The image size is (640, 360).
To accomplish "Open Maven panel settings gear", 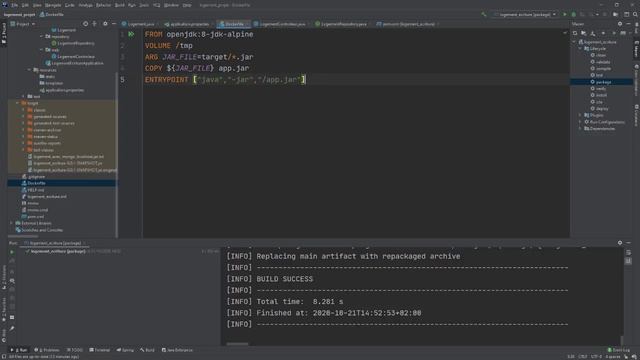I will pyautogui.click(x=620, y=24).
